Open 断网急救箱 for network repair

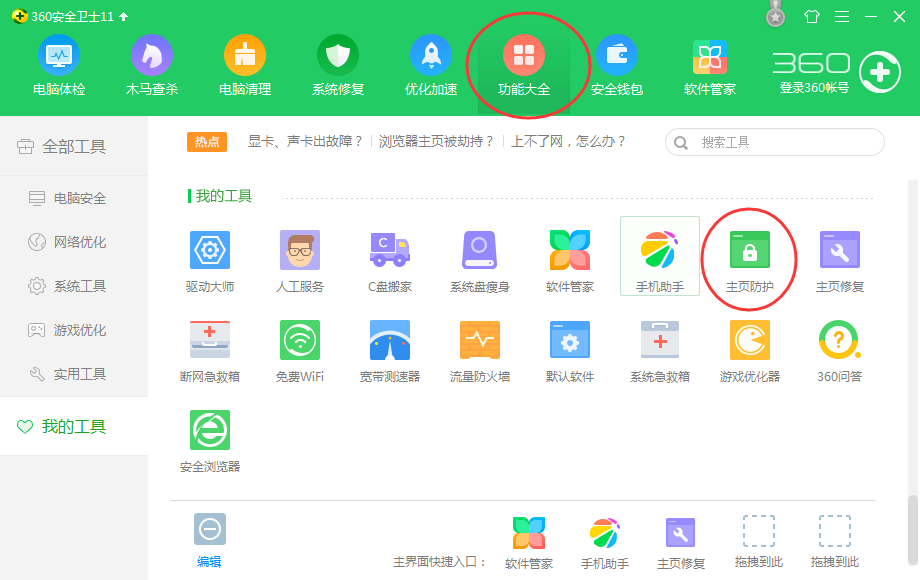pyautogui.click(x=209, y=348)
